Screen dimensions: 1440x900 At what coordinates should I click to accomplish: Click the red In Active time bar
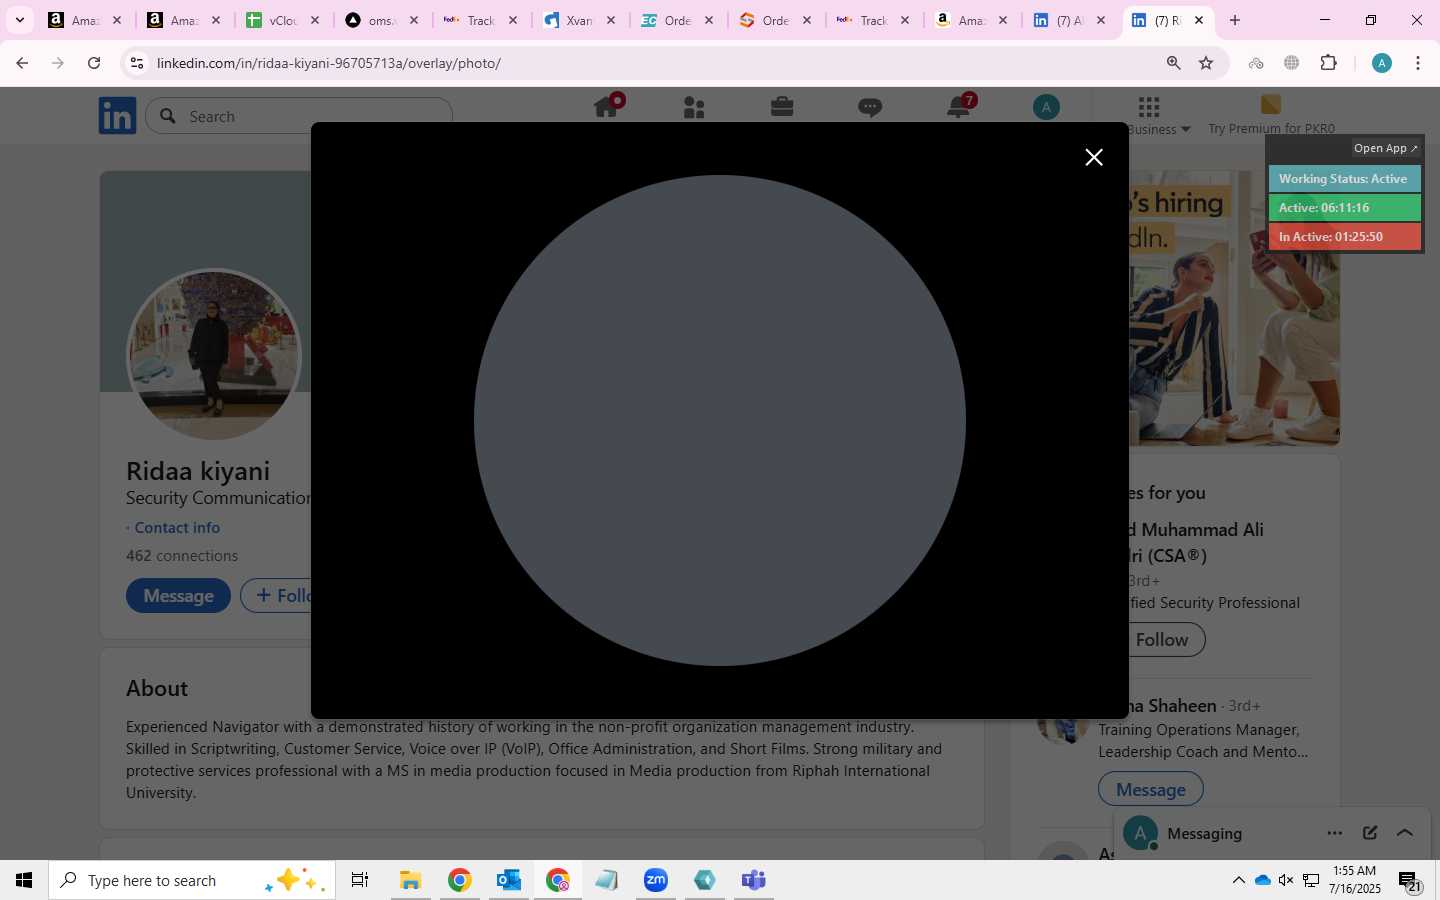[x=1343, y=237]
